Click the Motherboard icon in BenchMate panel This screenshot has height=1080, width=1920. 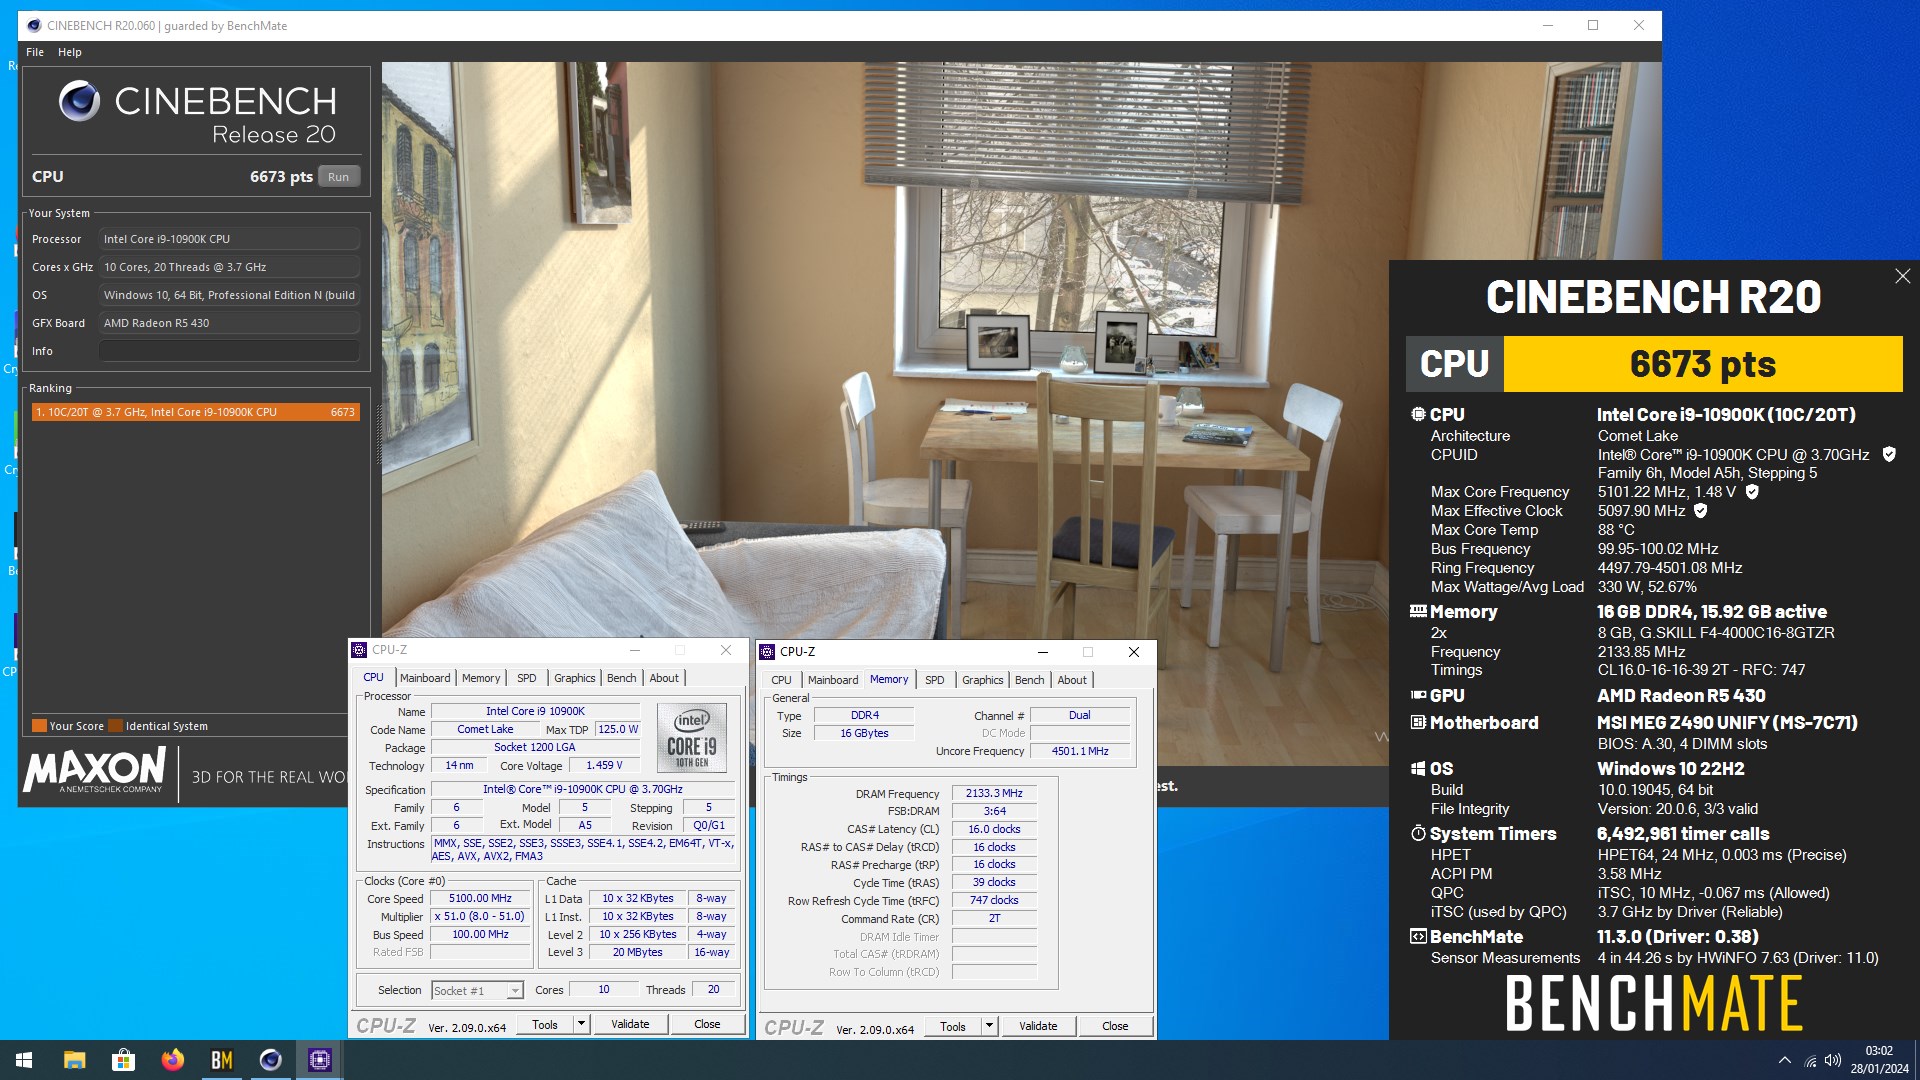[1418, 722]
